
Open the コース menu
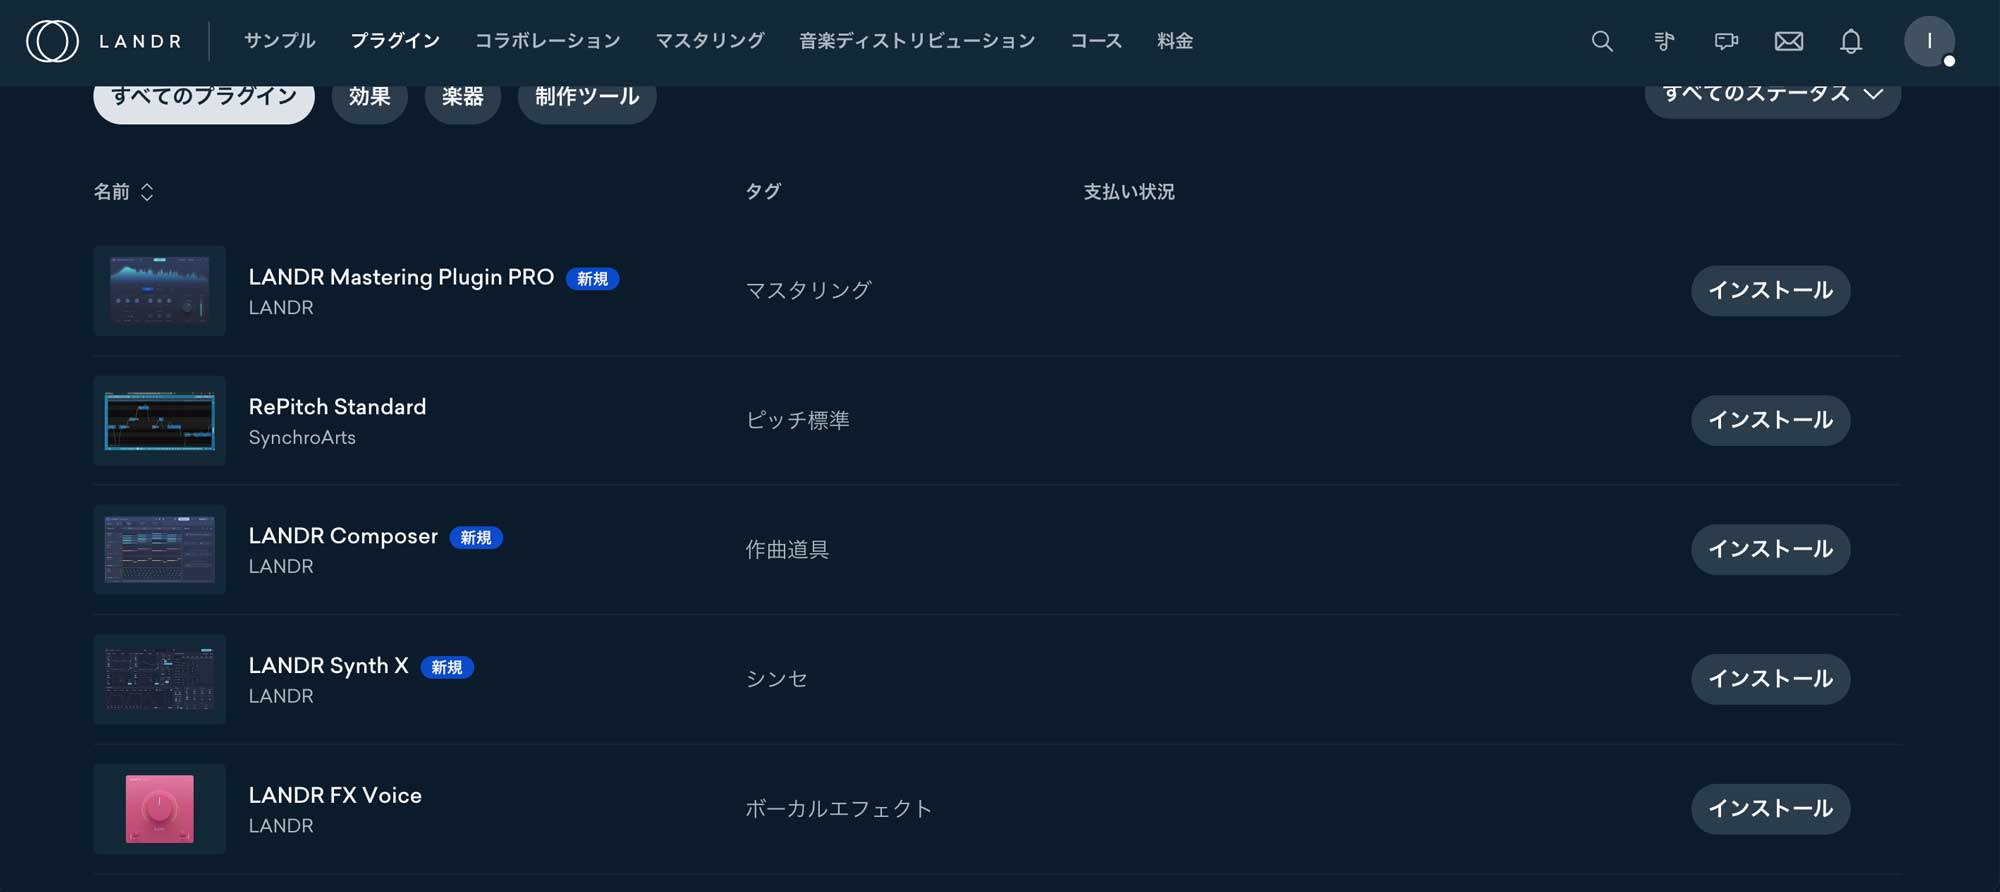(1096, 41)
